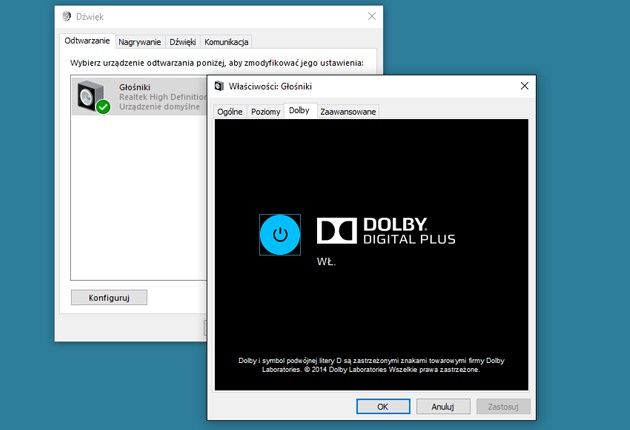The width and height of the screenshot is (630, 430).
Task: Click the Właściwości: Głośniki title bar icon
Action: coord(219,86)
